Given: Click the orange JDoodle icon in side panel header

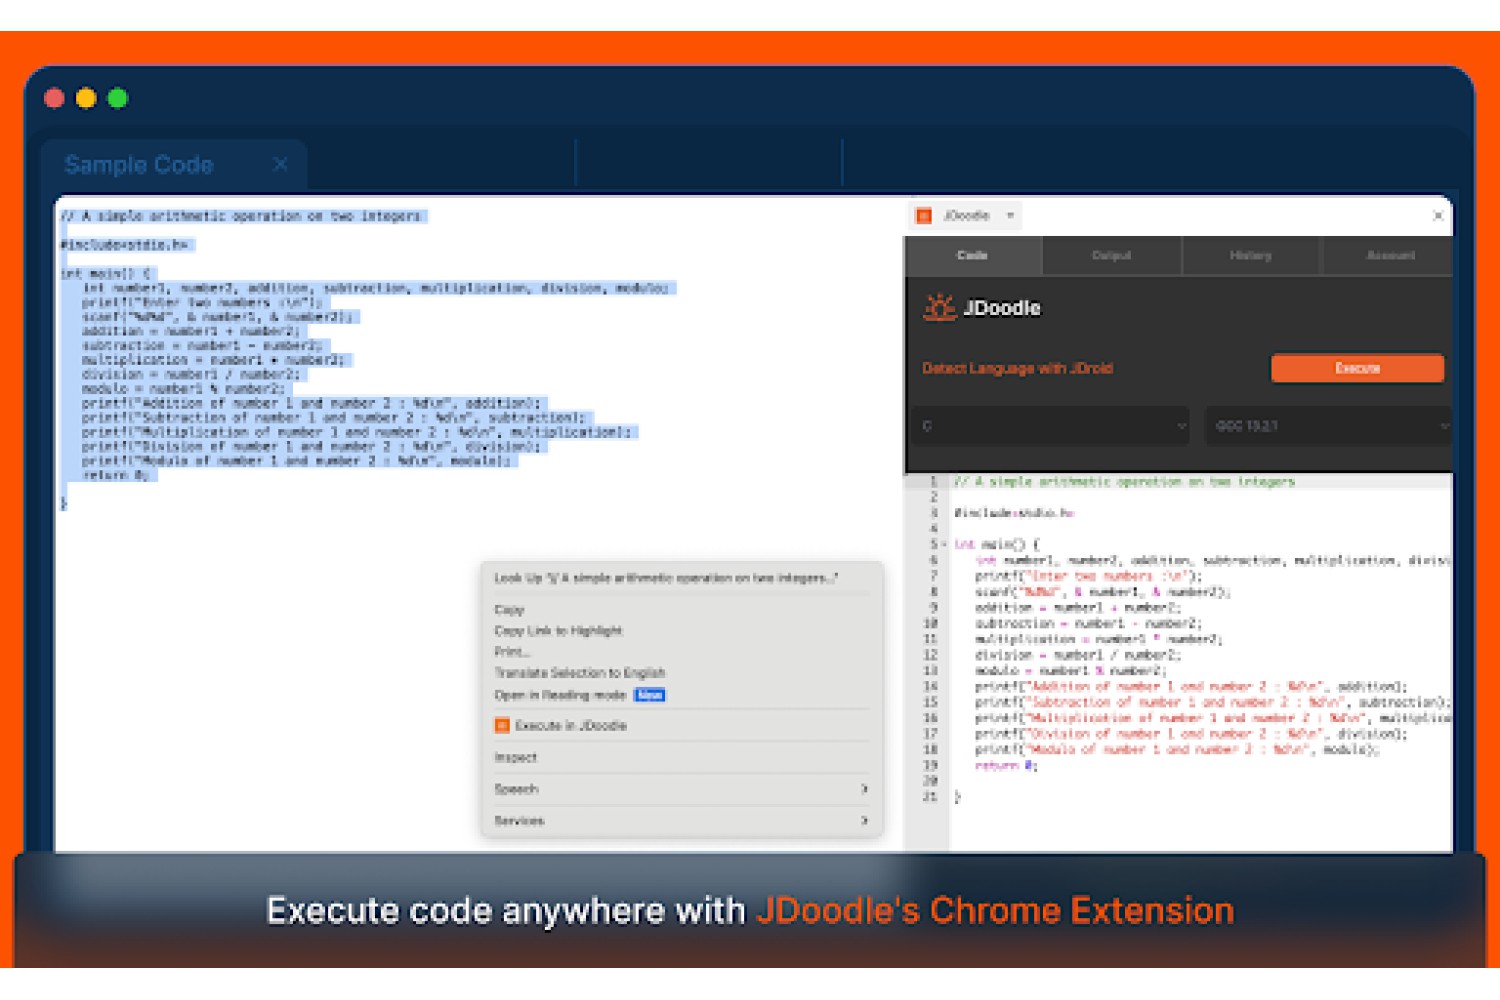Looking at the screenshot, I should tap(924, 216).
